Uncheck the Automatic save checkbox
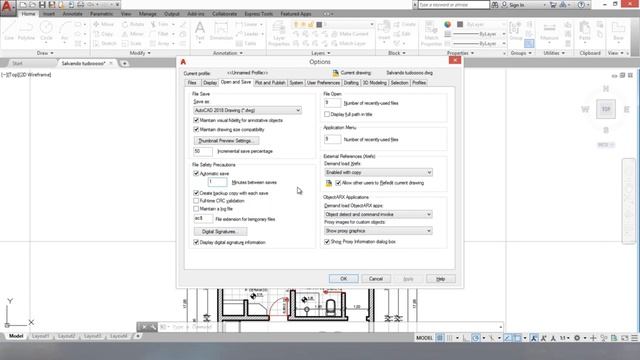Viewport: 640px width, 360px height. [196, 173]
